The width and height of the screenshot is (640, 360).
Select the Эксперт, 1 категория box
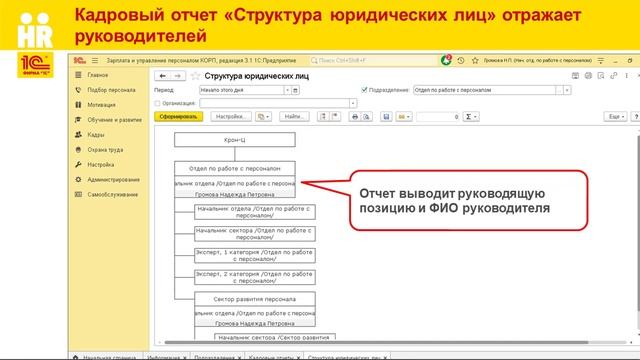(x=255, y=256)
